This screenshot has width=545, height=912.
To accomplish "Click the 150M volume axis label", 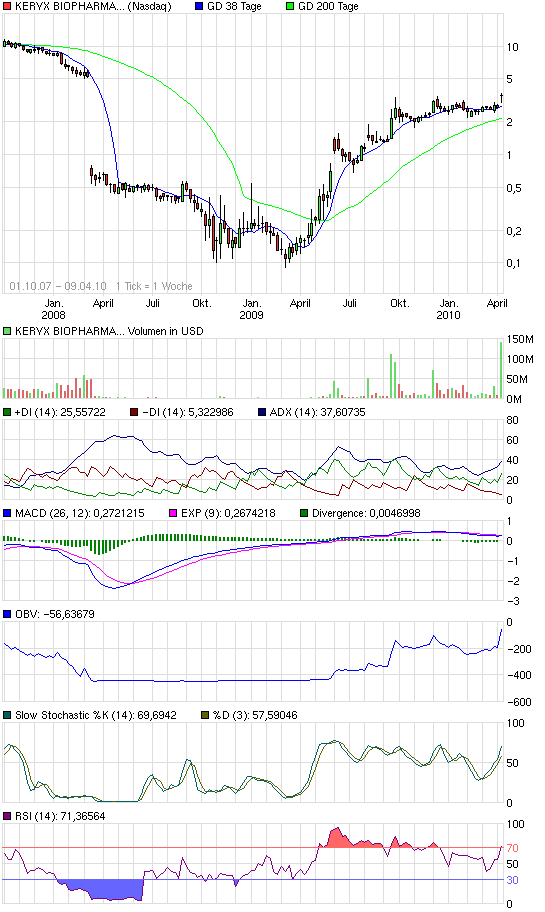I will [x=520, y=339].
